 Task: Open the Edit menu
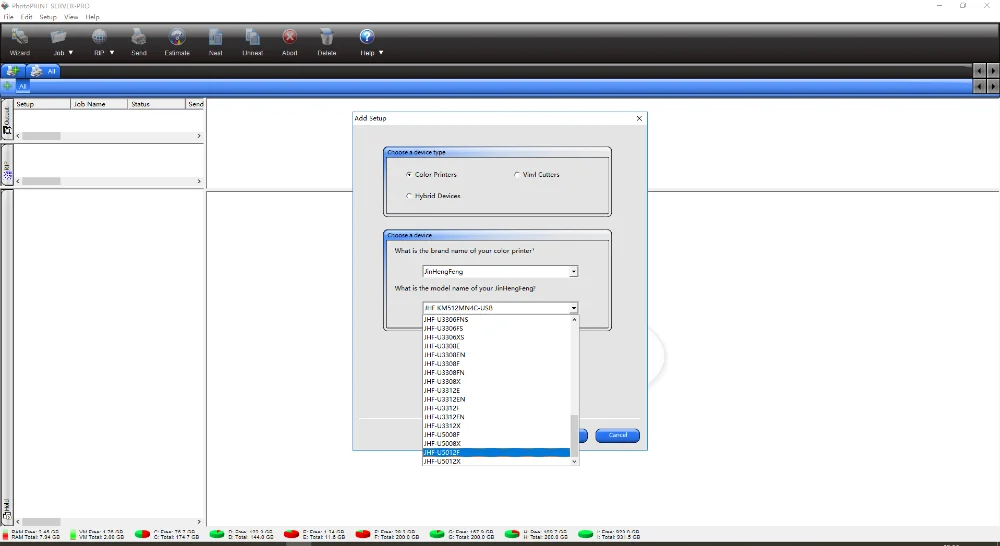coord(26,17)
